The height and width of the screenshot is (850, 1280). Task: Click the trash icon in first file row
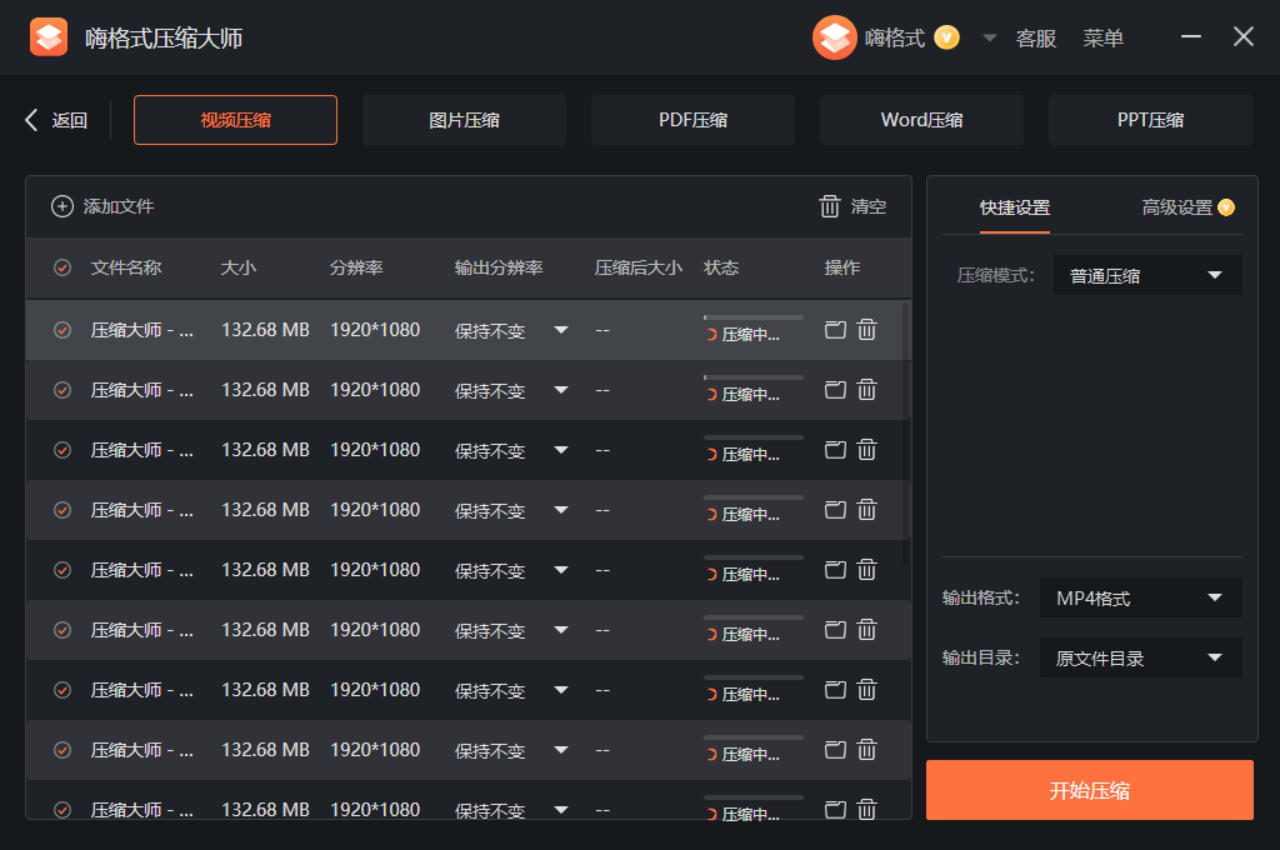pyautogui.click(x=867, y=330)
